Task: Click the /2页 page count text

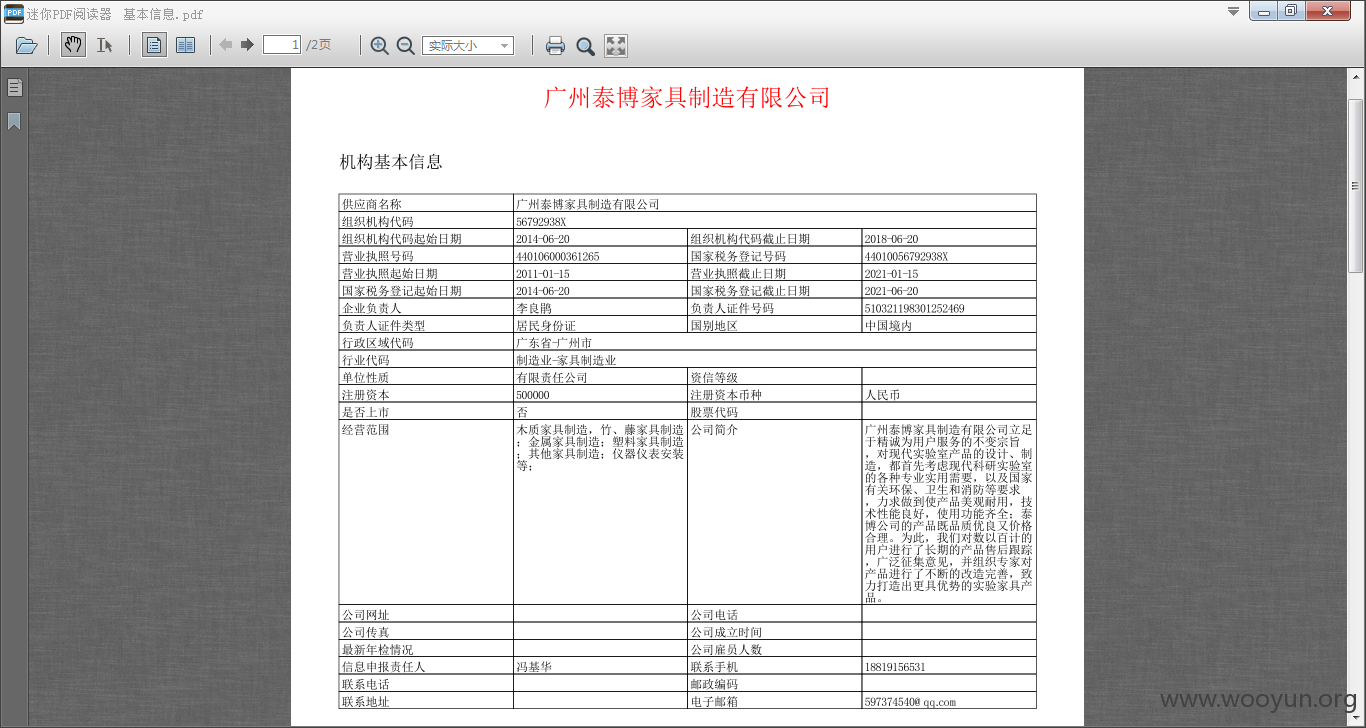Action: pos(319,45)
